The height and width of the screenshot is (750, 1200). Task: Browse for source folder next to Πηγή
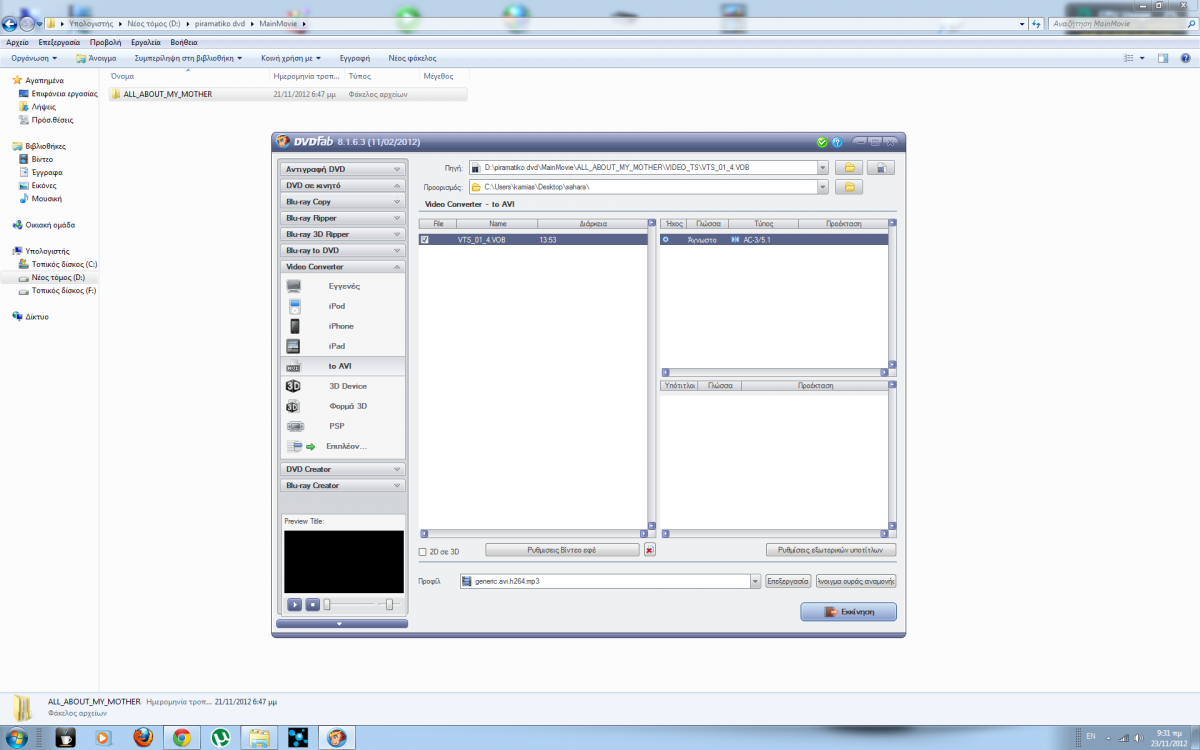(848, 168)
